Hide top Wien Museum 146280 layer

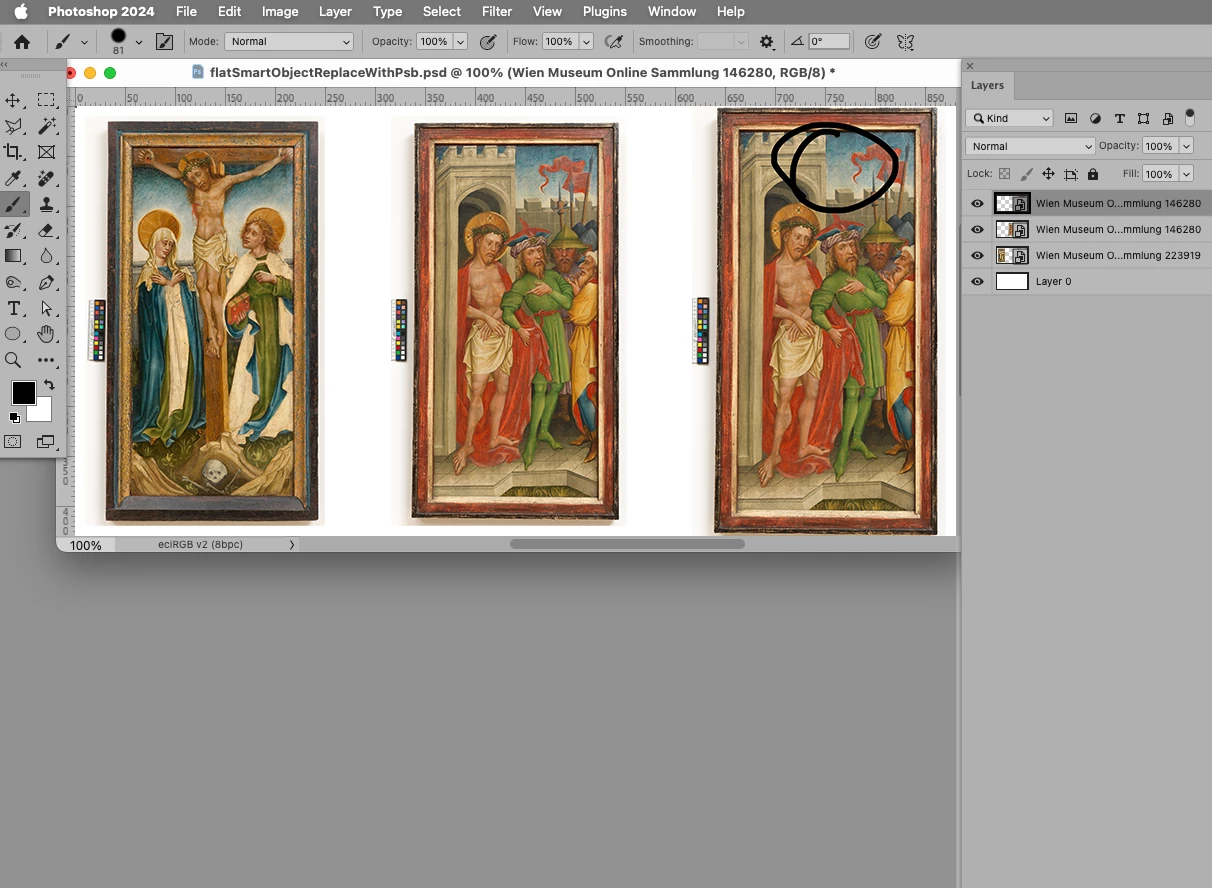tap(978, 204)
